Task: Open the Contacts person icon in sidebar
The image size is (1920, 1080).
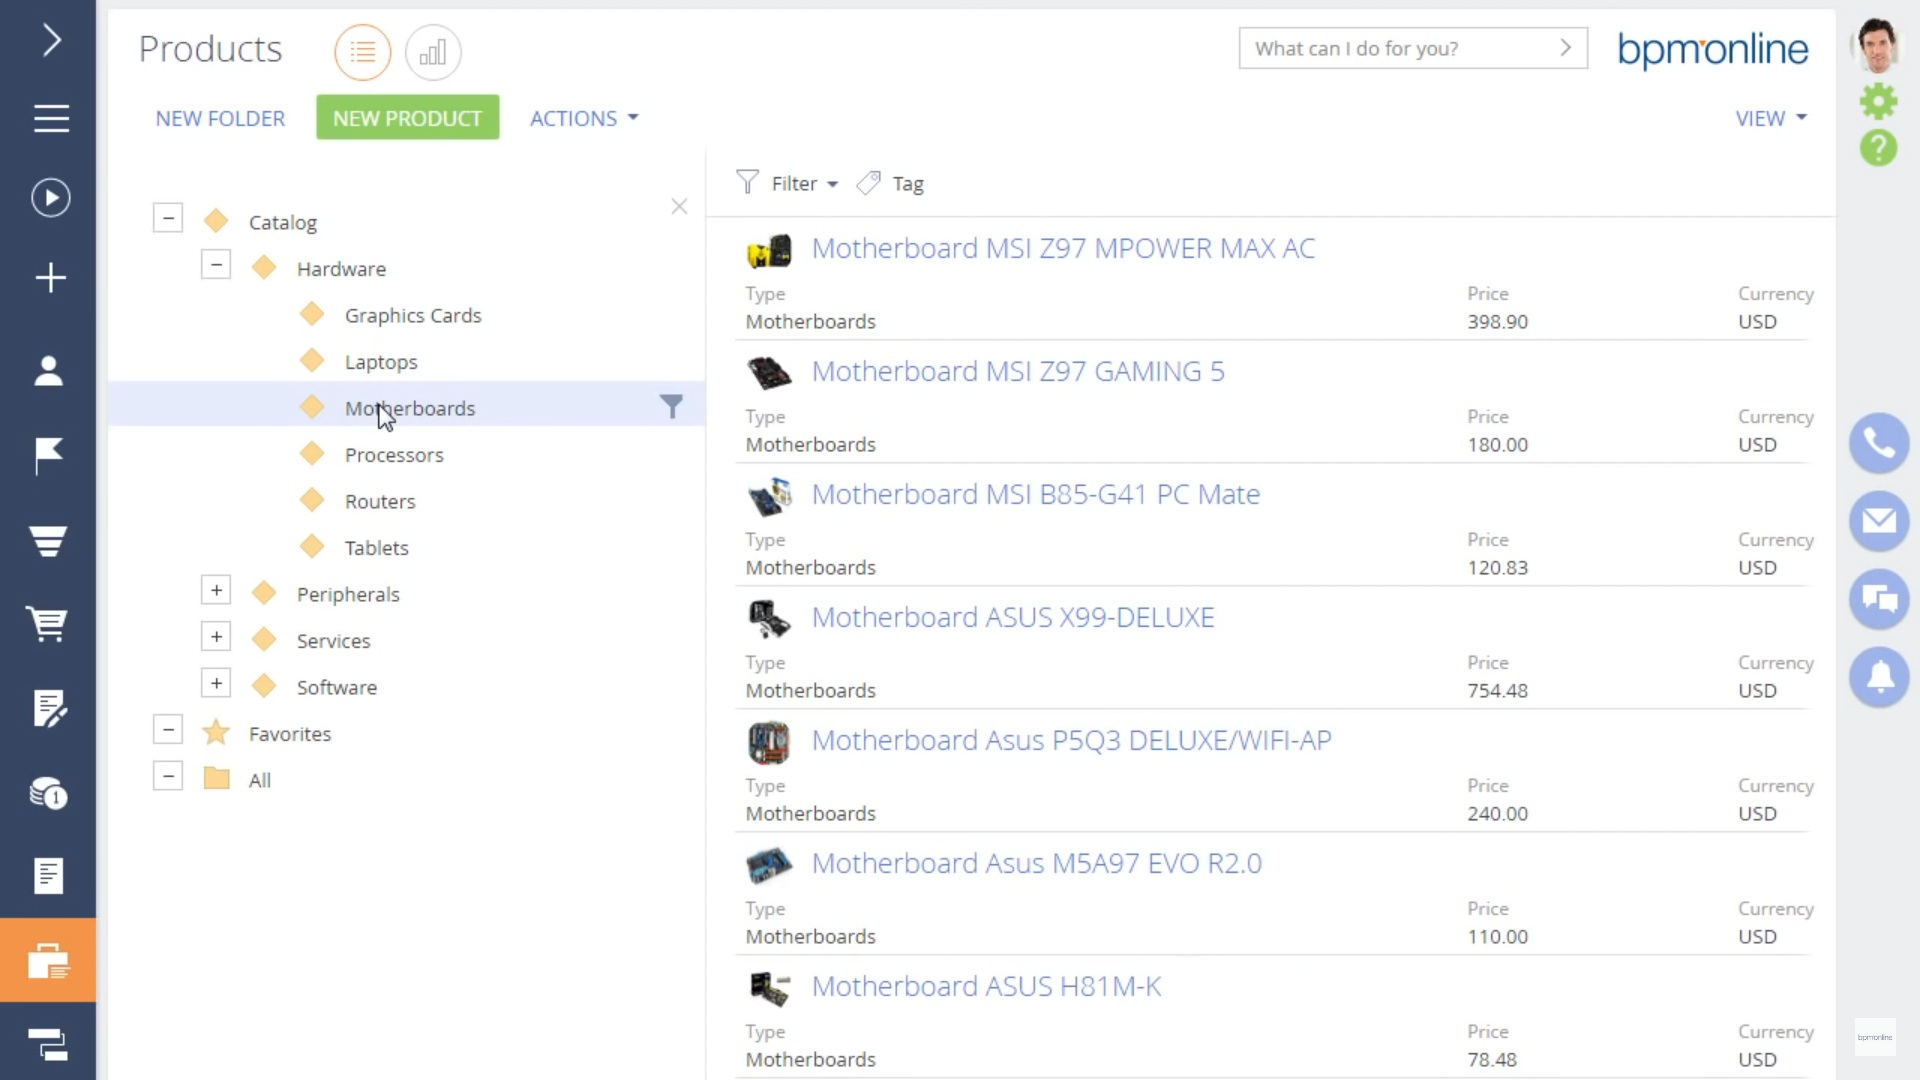Action: click(x=49, y=371)
